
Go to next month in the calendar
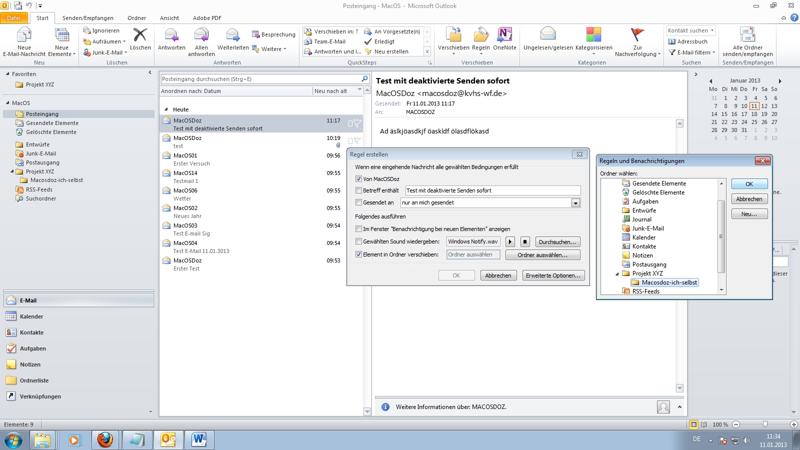pyautogui.click(x=780, y=81)
